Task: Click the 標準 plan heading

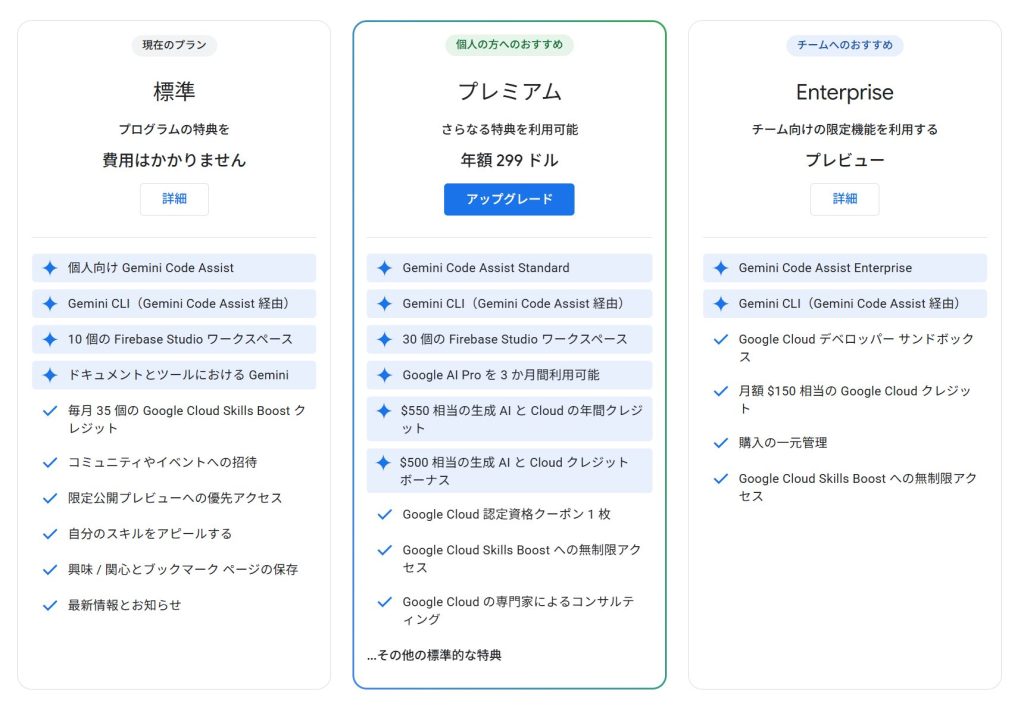Action: (174, 91)
